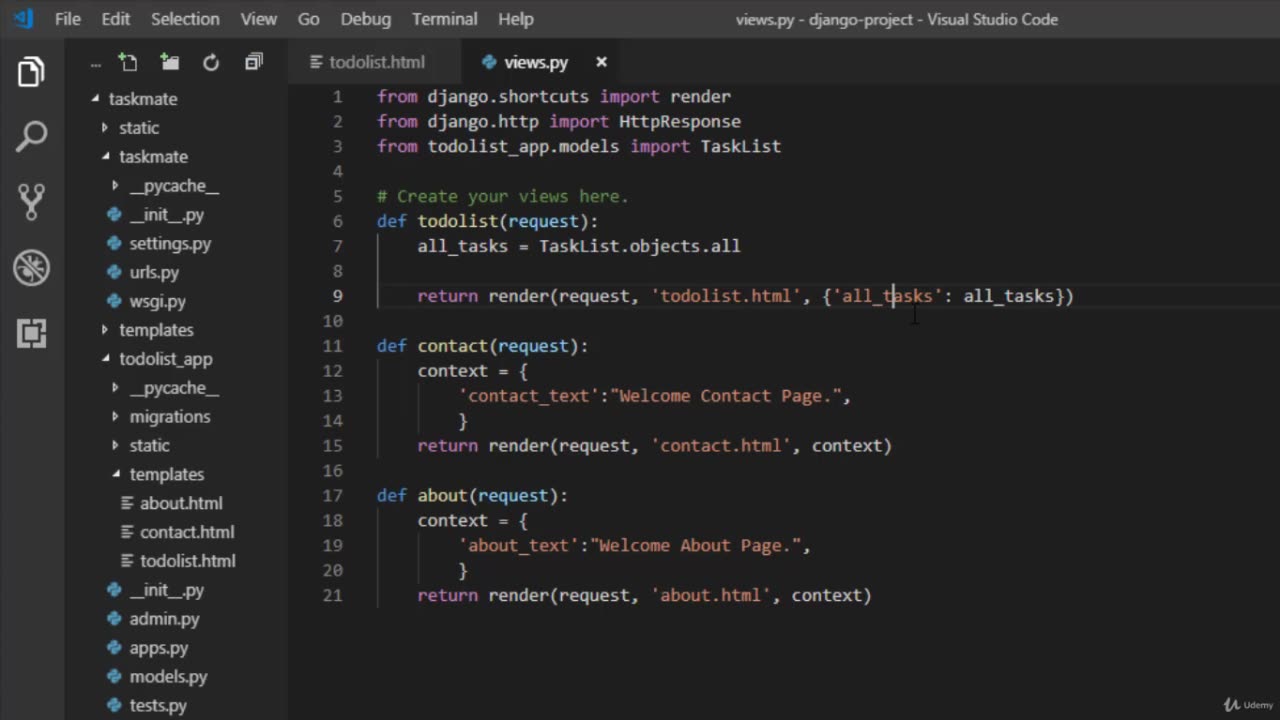Click HTML file icon beside about.html
The height and width of the screenshot is (720, 1280).
pos(126,503)
